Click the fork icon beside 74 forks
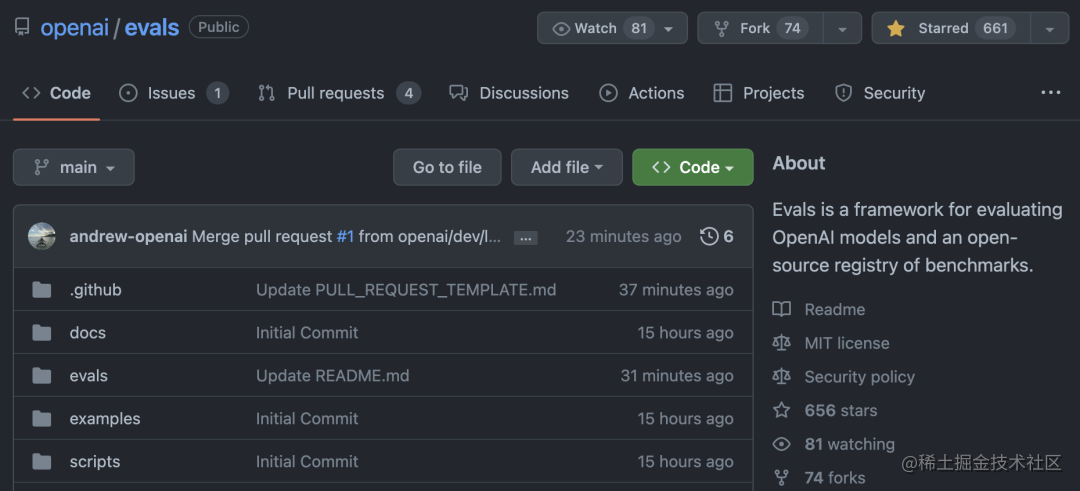 coord(781,477)
